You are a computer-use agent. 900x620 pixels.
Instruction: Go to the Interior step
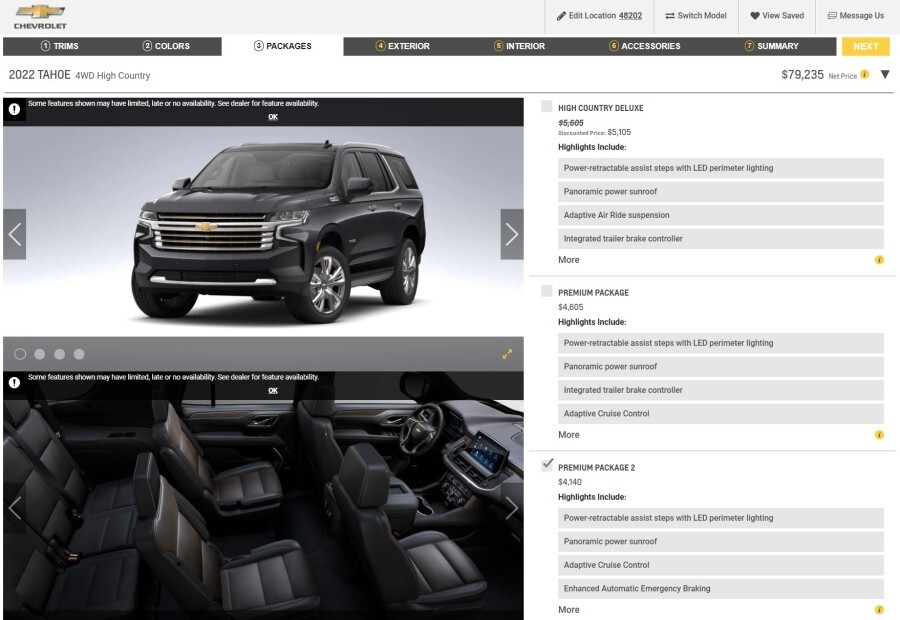point(519,46)
